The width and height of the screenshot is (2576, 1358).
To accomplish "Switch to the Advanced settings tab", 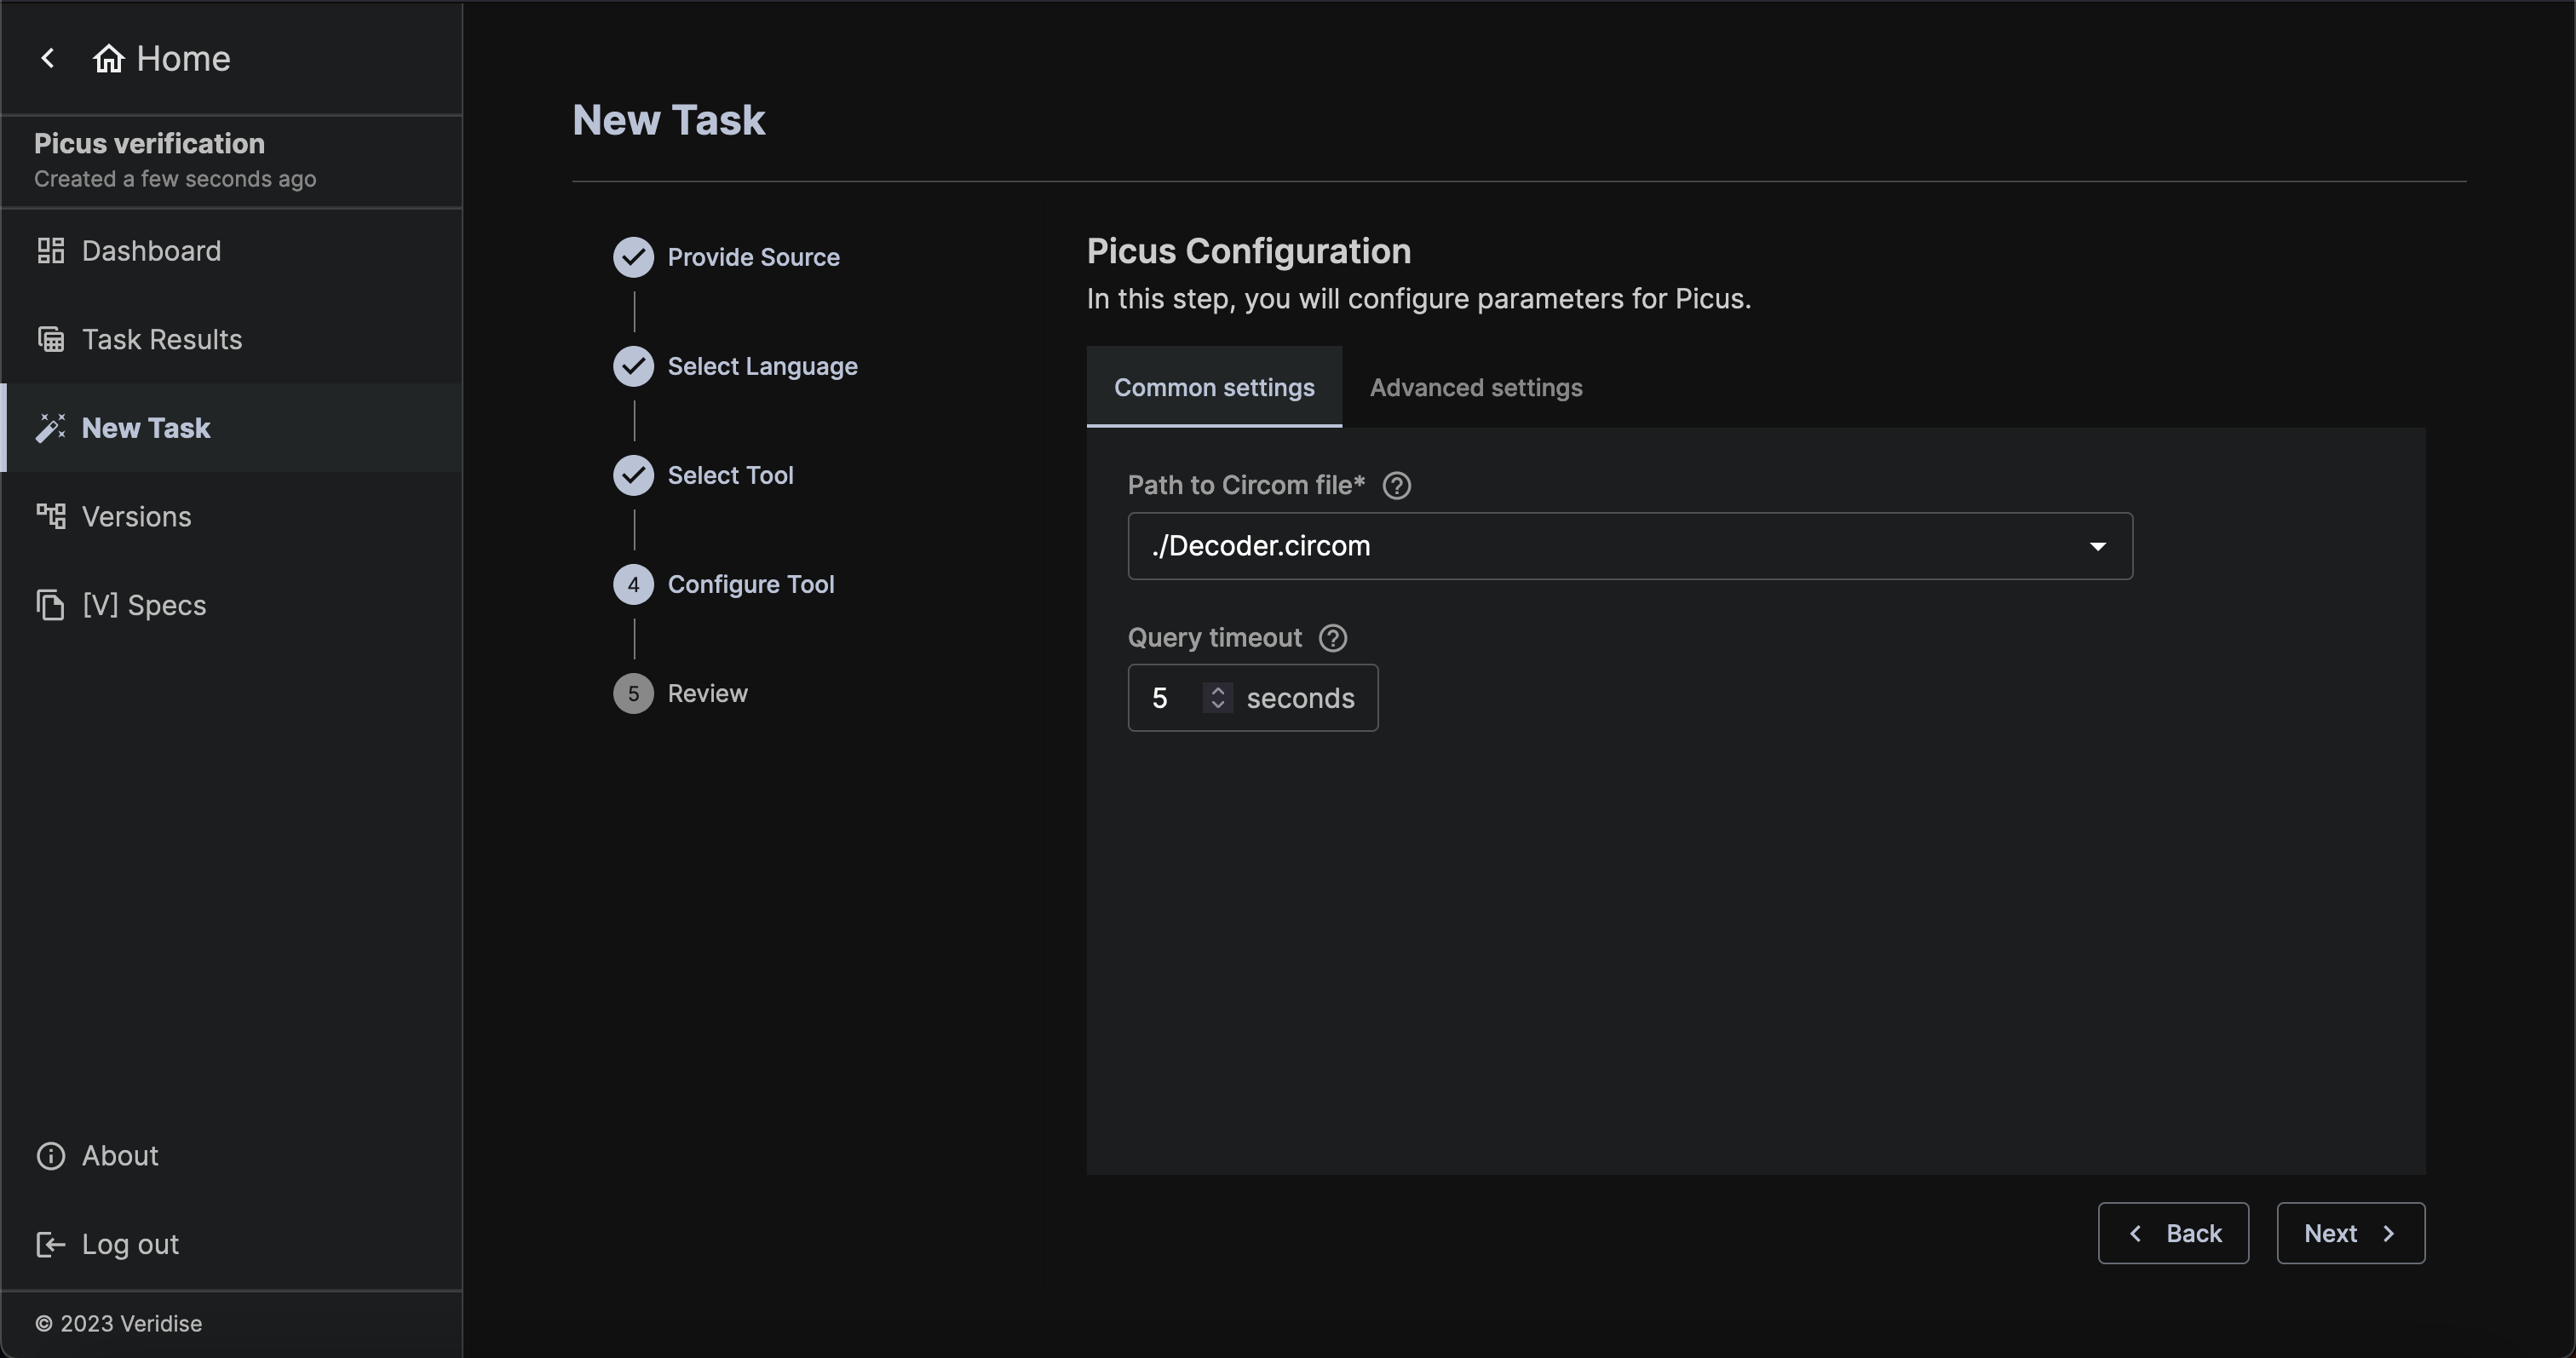I will point(1475,388).
